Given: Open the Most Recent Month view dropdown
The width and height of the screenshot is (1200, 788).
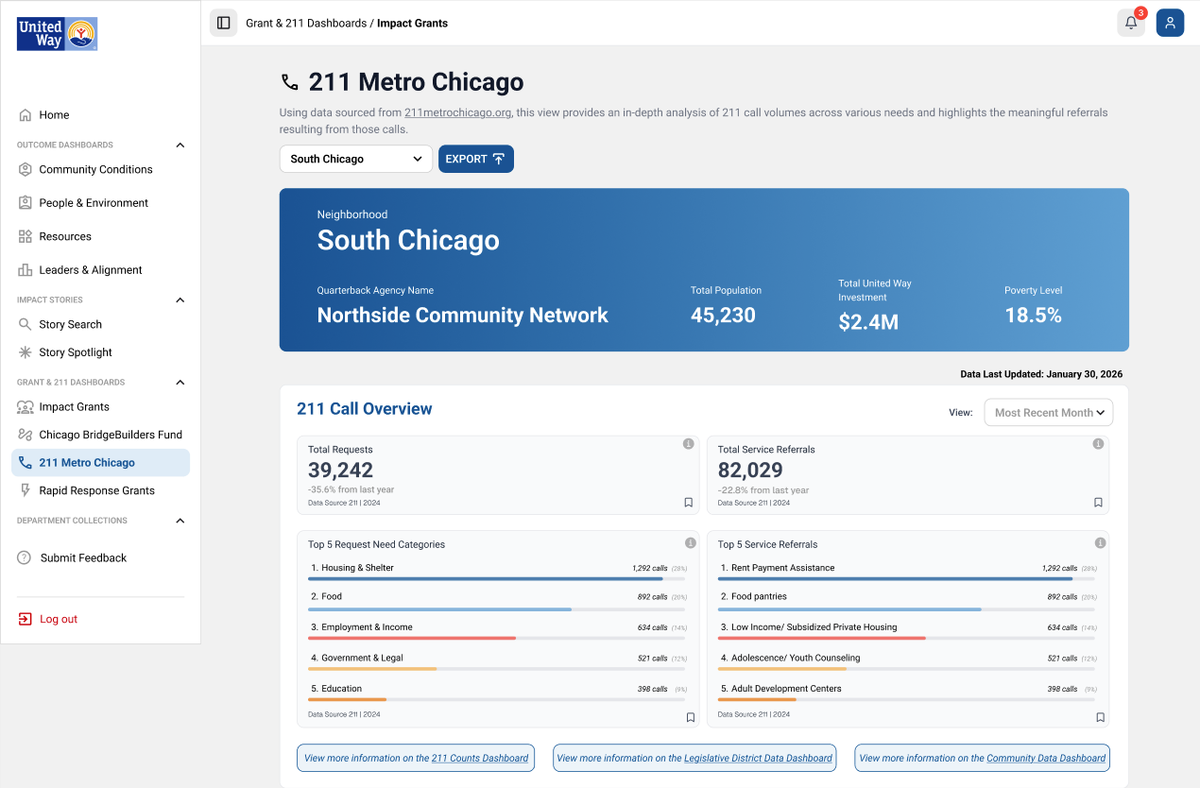Looking at the screenshot, I should point(1048,413).
